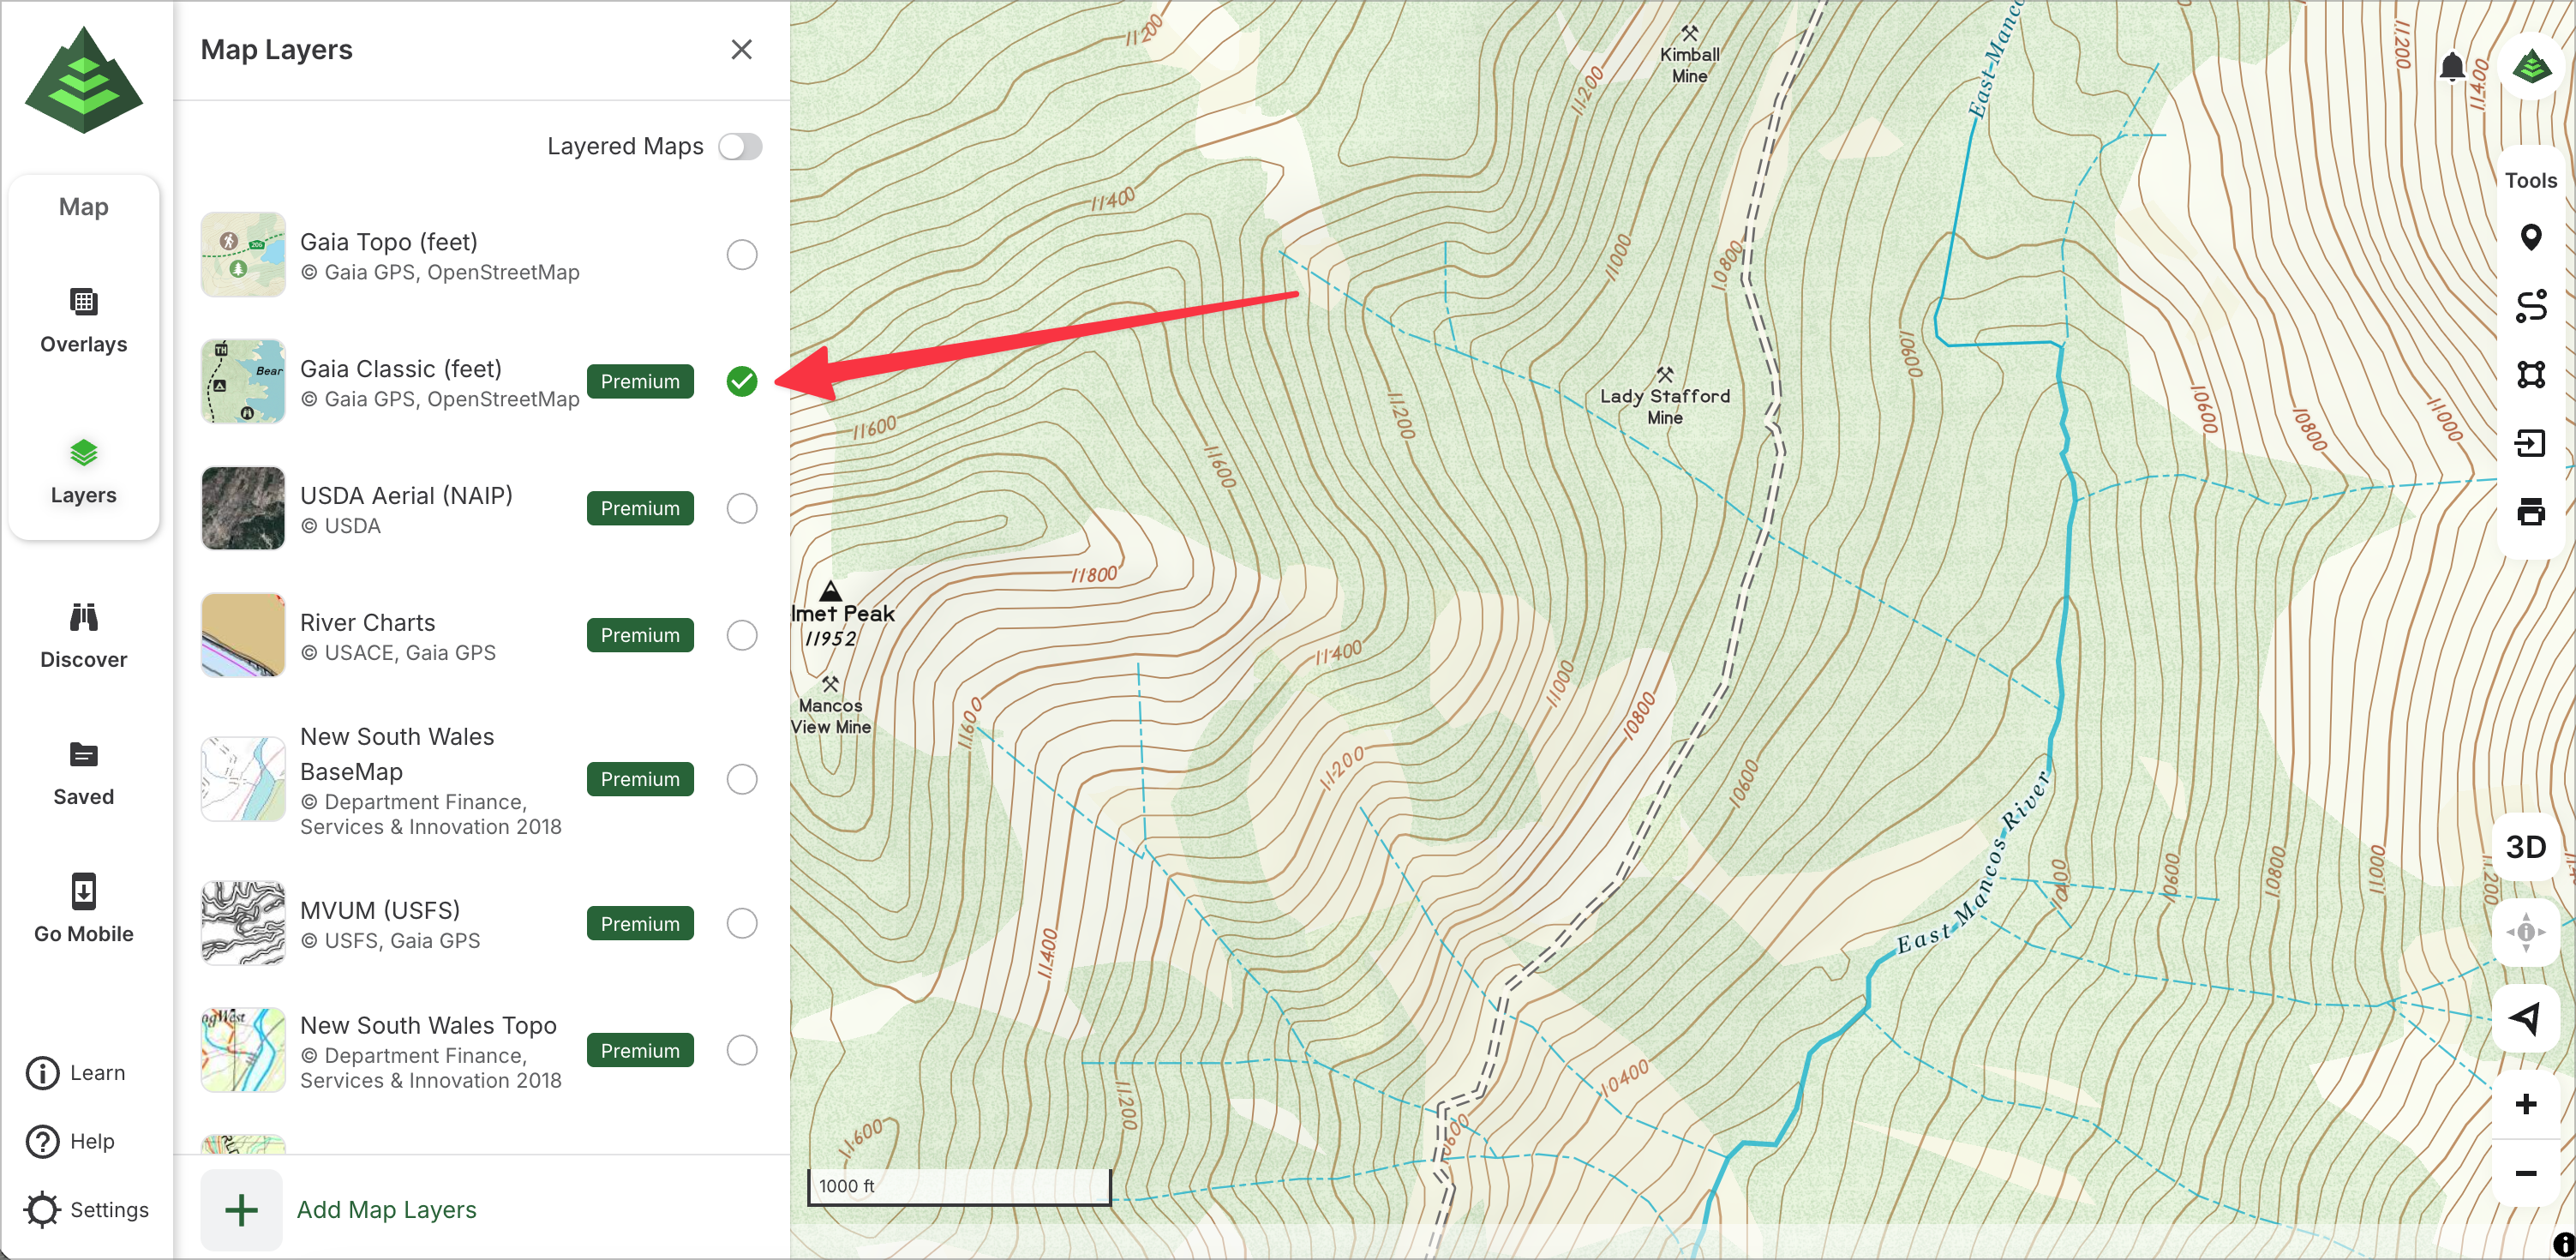Switch to 3D map view
Image resolution: width=2576 pixels, height=1260 pixels.
coord(2525,847)
